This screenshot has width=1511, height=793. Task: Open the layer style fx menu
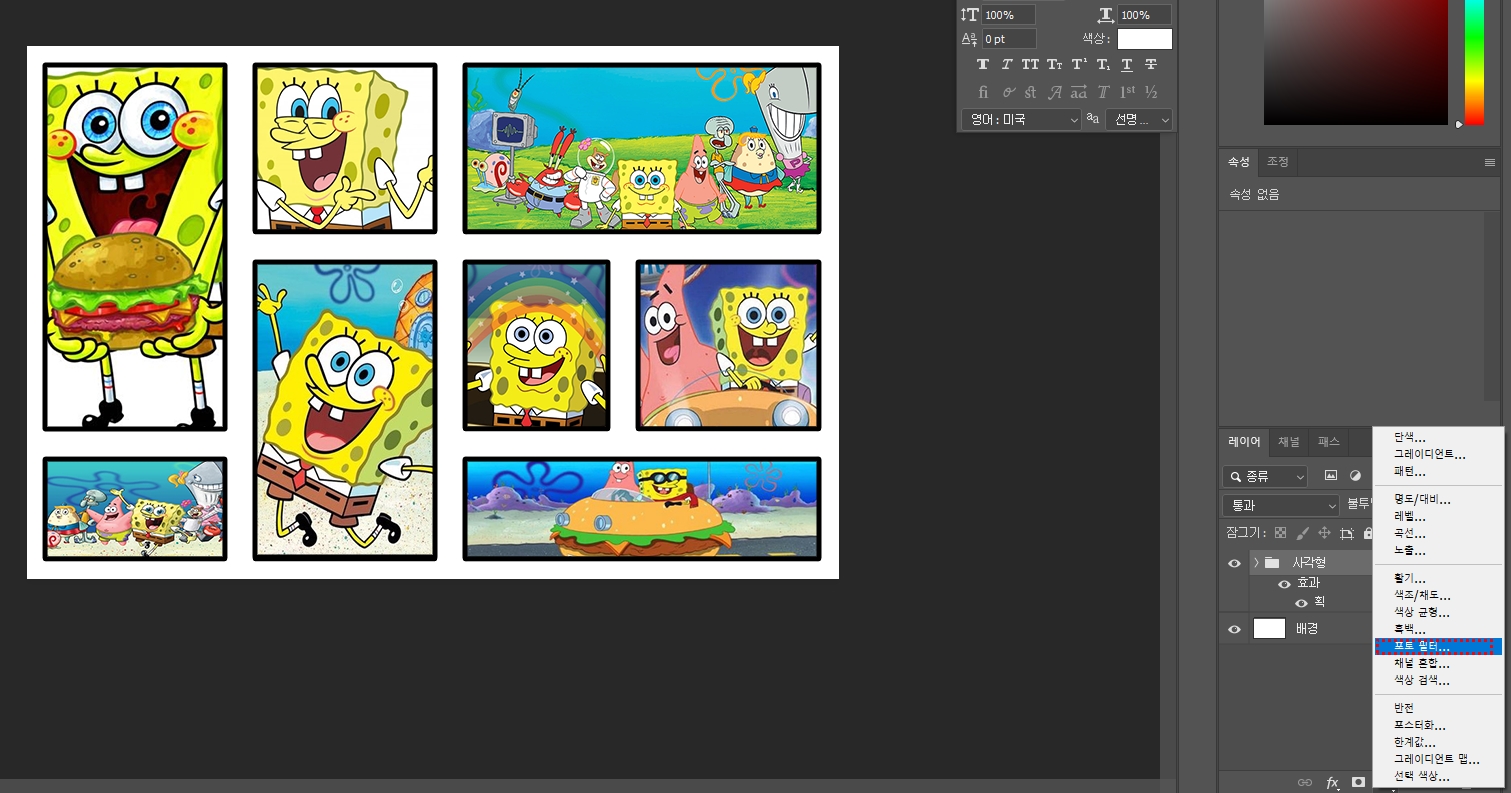(1332, 782)
